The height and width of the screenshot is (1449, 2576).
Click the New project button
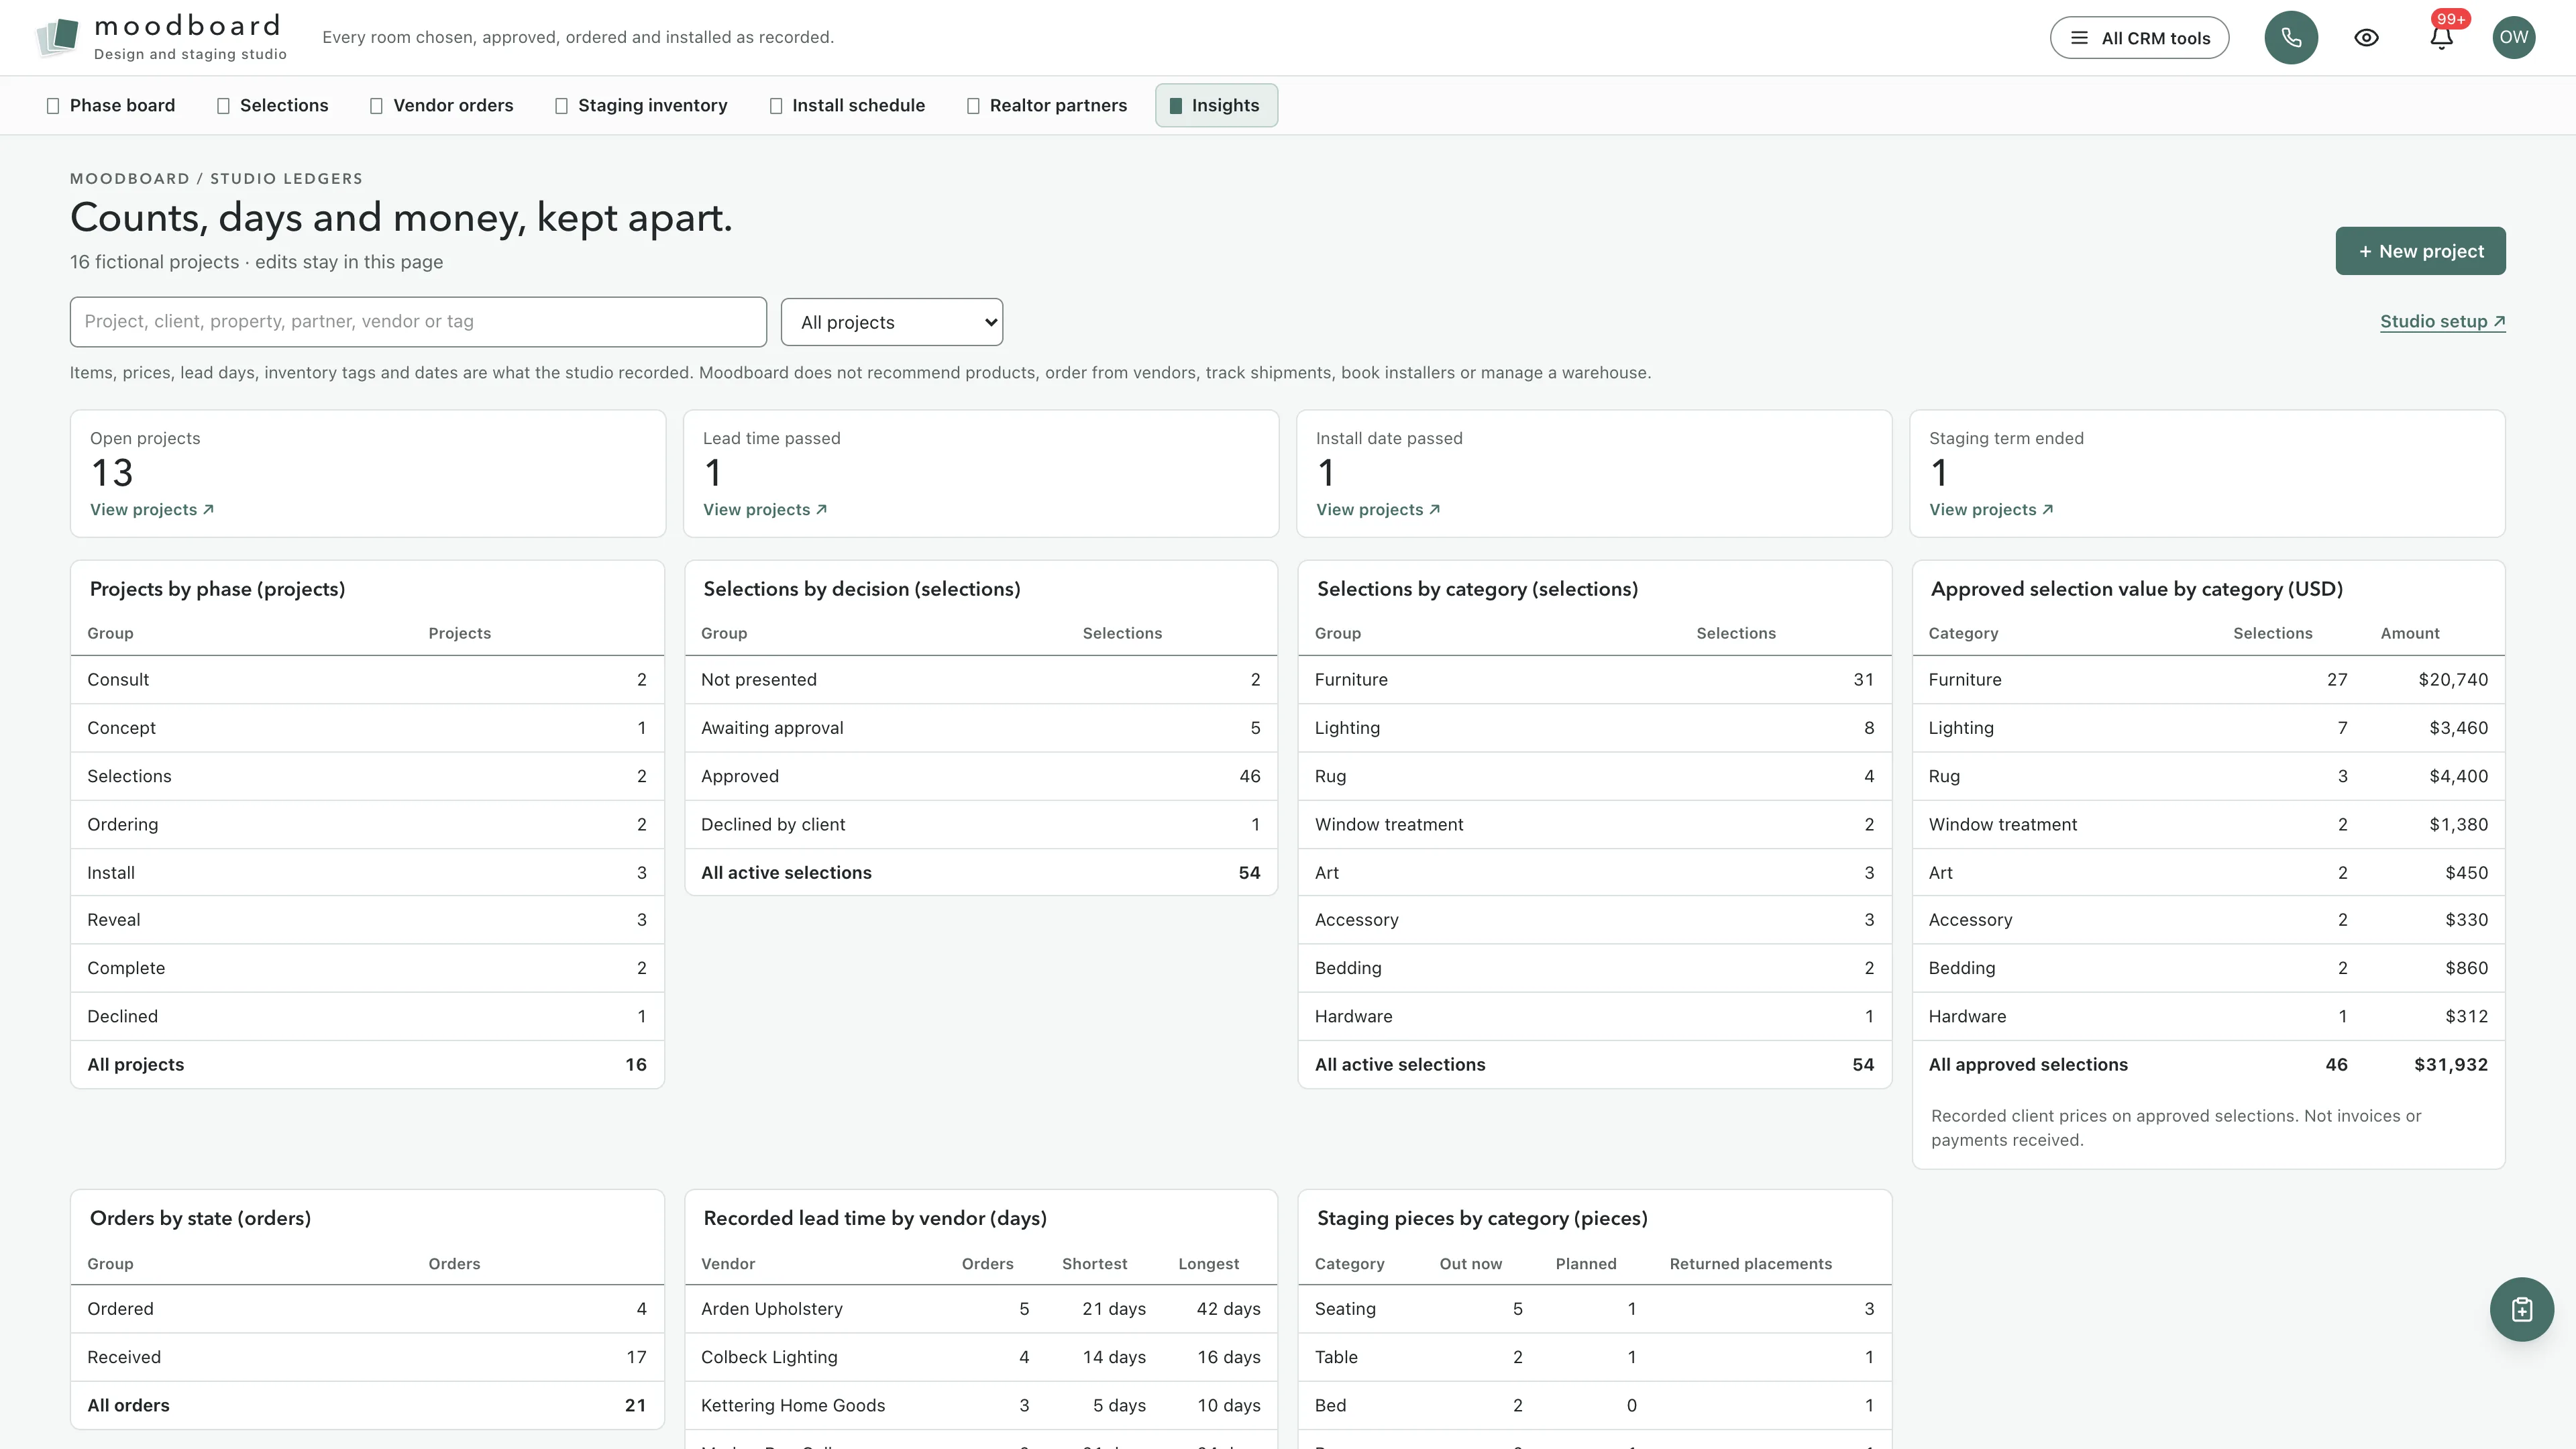(2420, 251)
